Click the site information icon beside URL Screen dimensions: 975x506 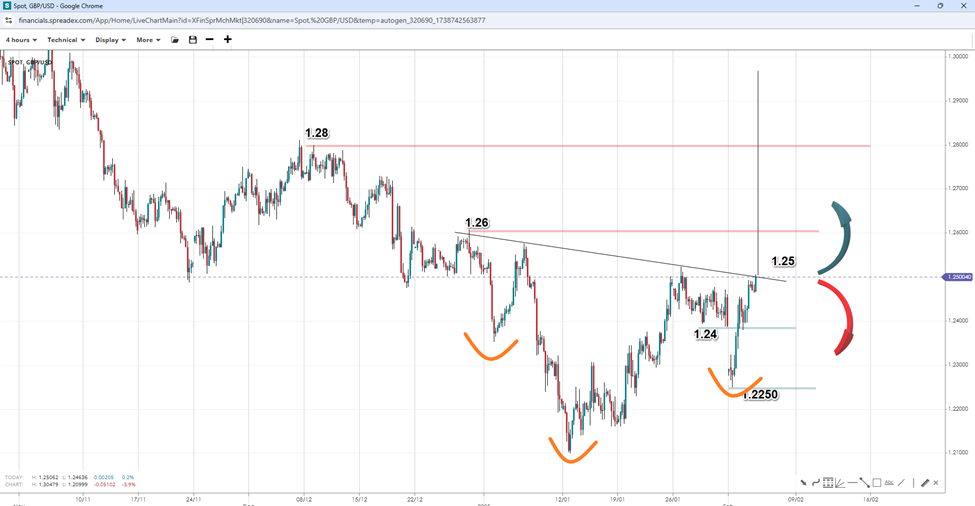(9, 20)
